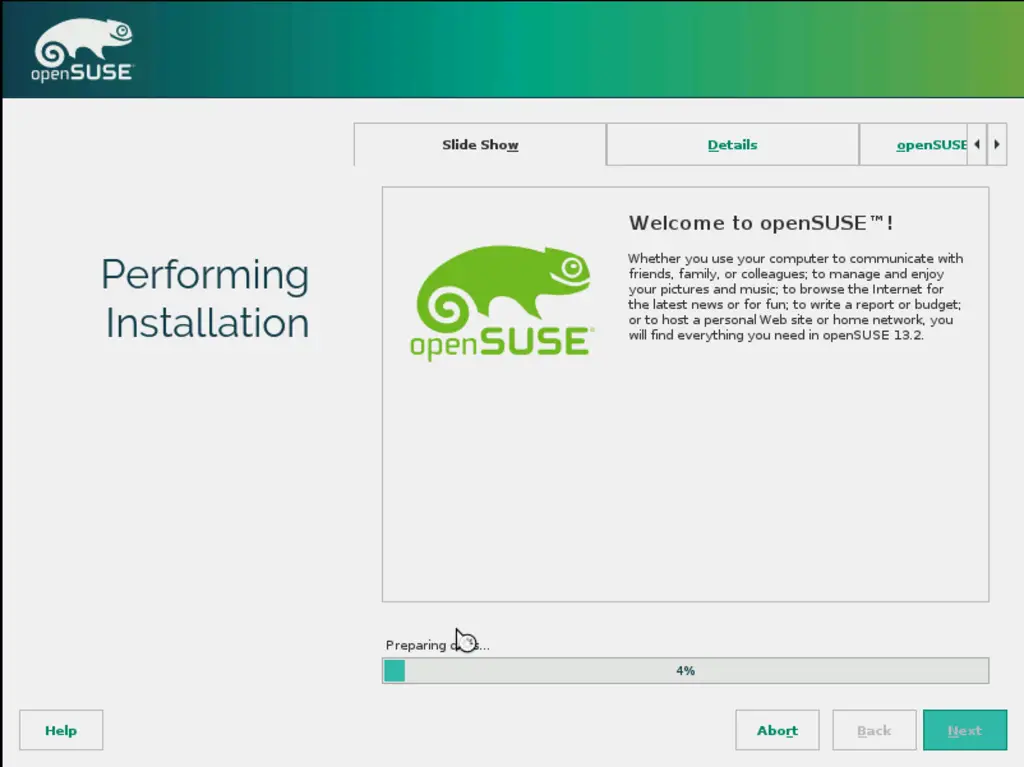Abort the installation
The width and height of the screenshot is (1024, 767).
[777, 730]
